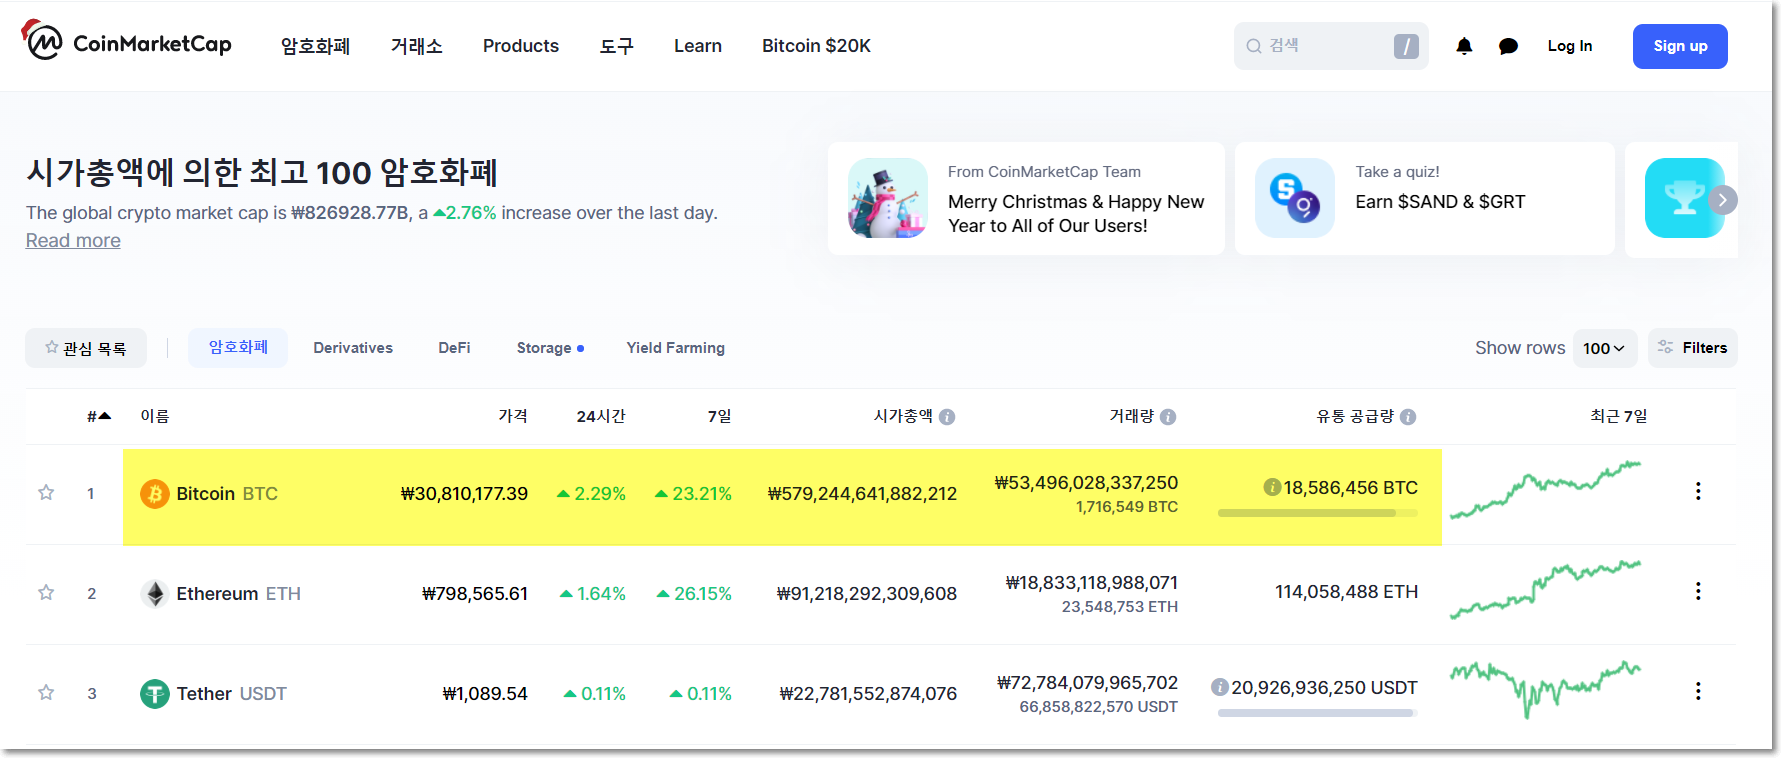
Task: Open the info icon next to 시가총액
Action: click(947, 417)
